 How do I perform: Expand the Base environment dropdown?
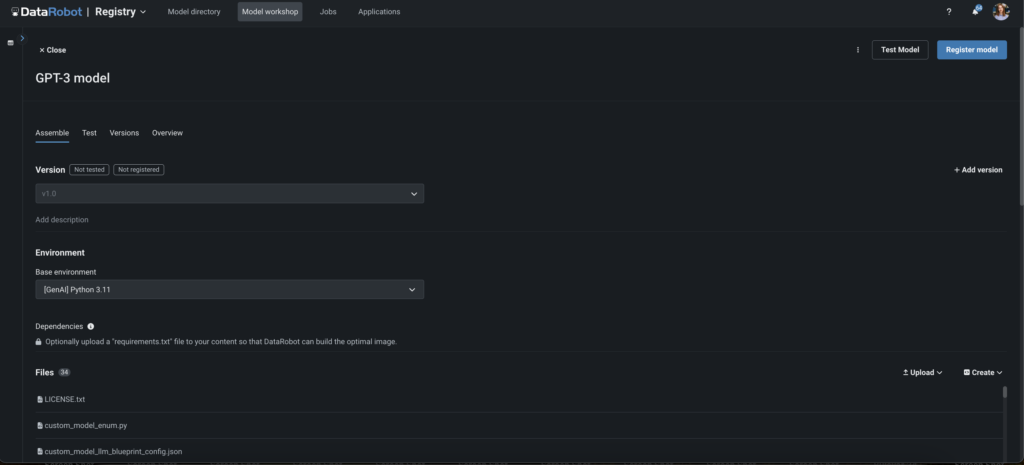click(229, 289)
